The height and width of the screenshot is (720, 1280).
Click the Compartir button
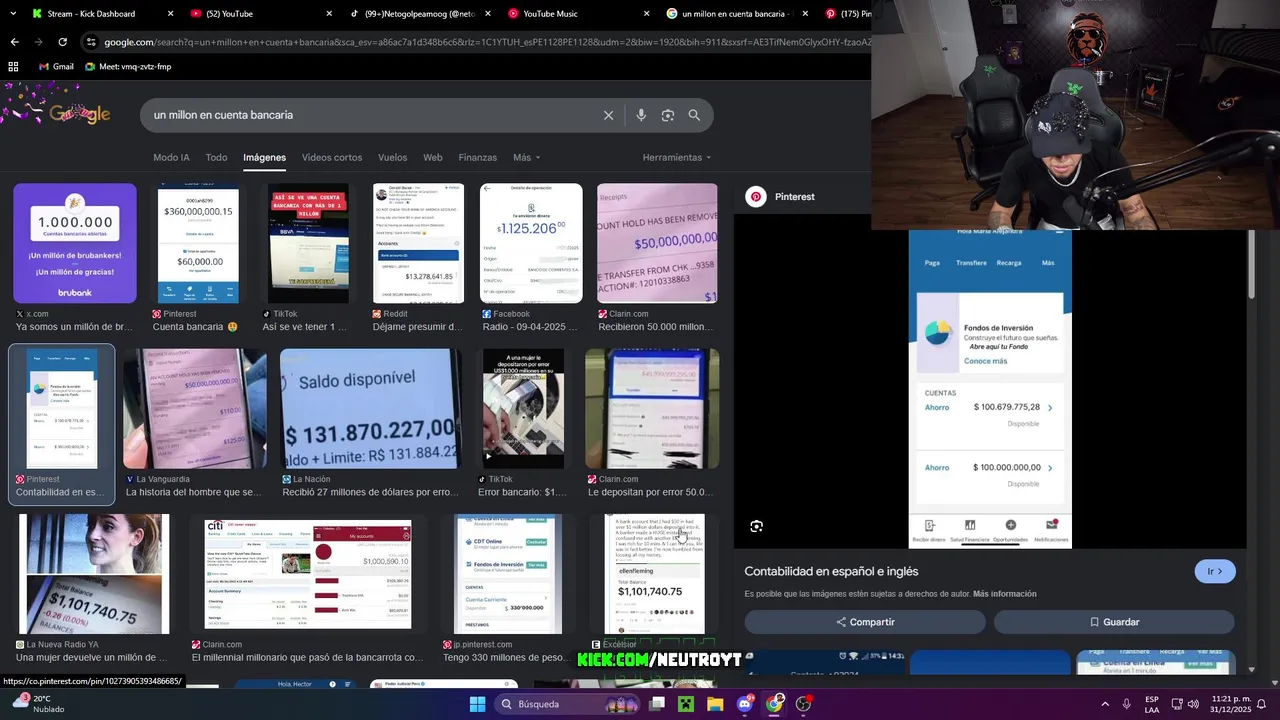pos(865,622)
